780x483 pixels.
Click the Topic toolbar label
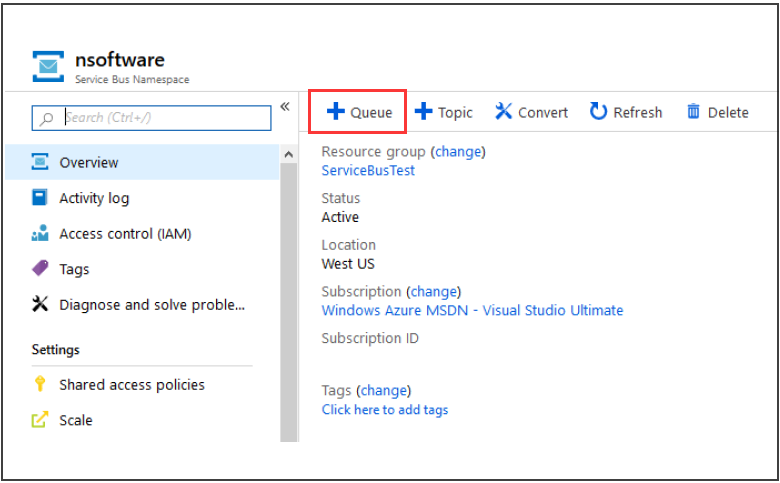tap(455, 113)
